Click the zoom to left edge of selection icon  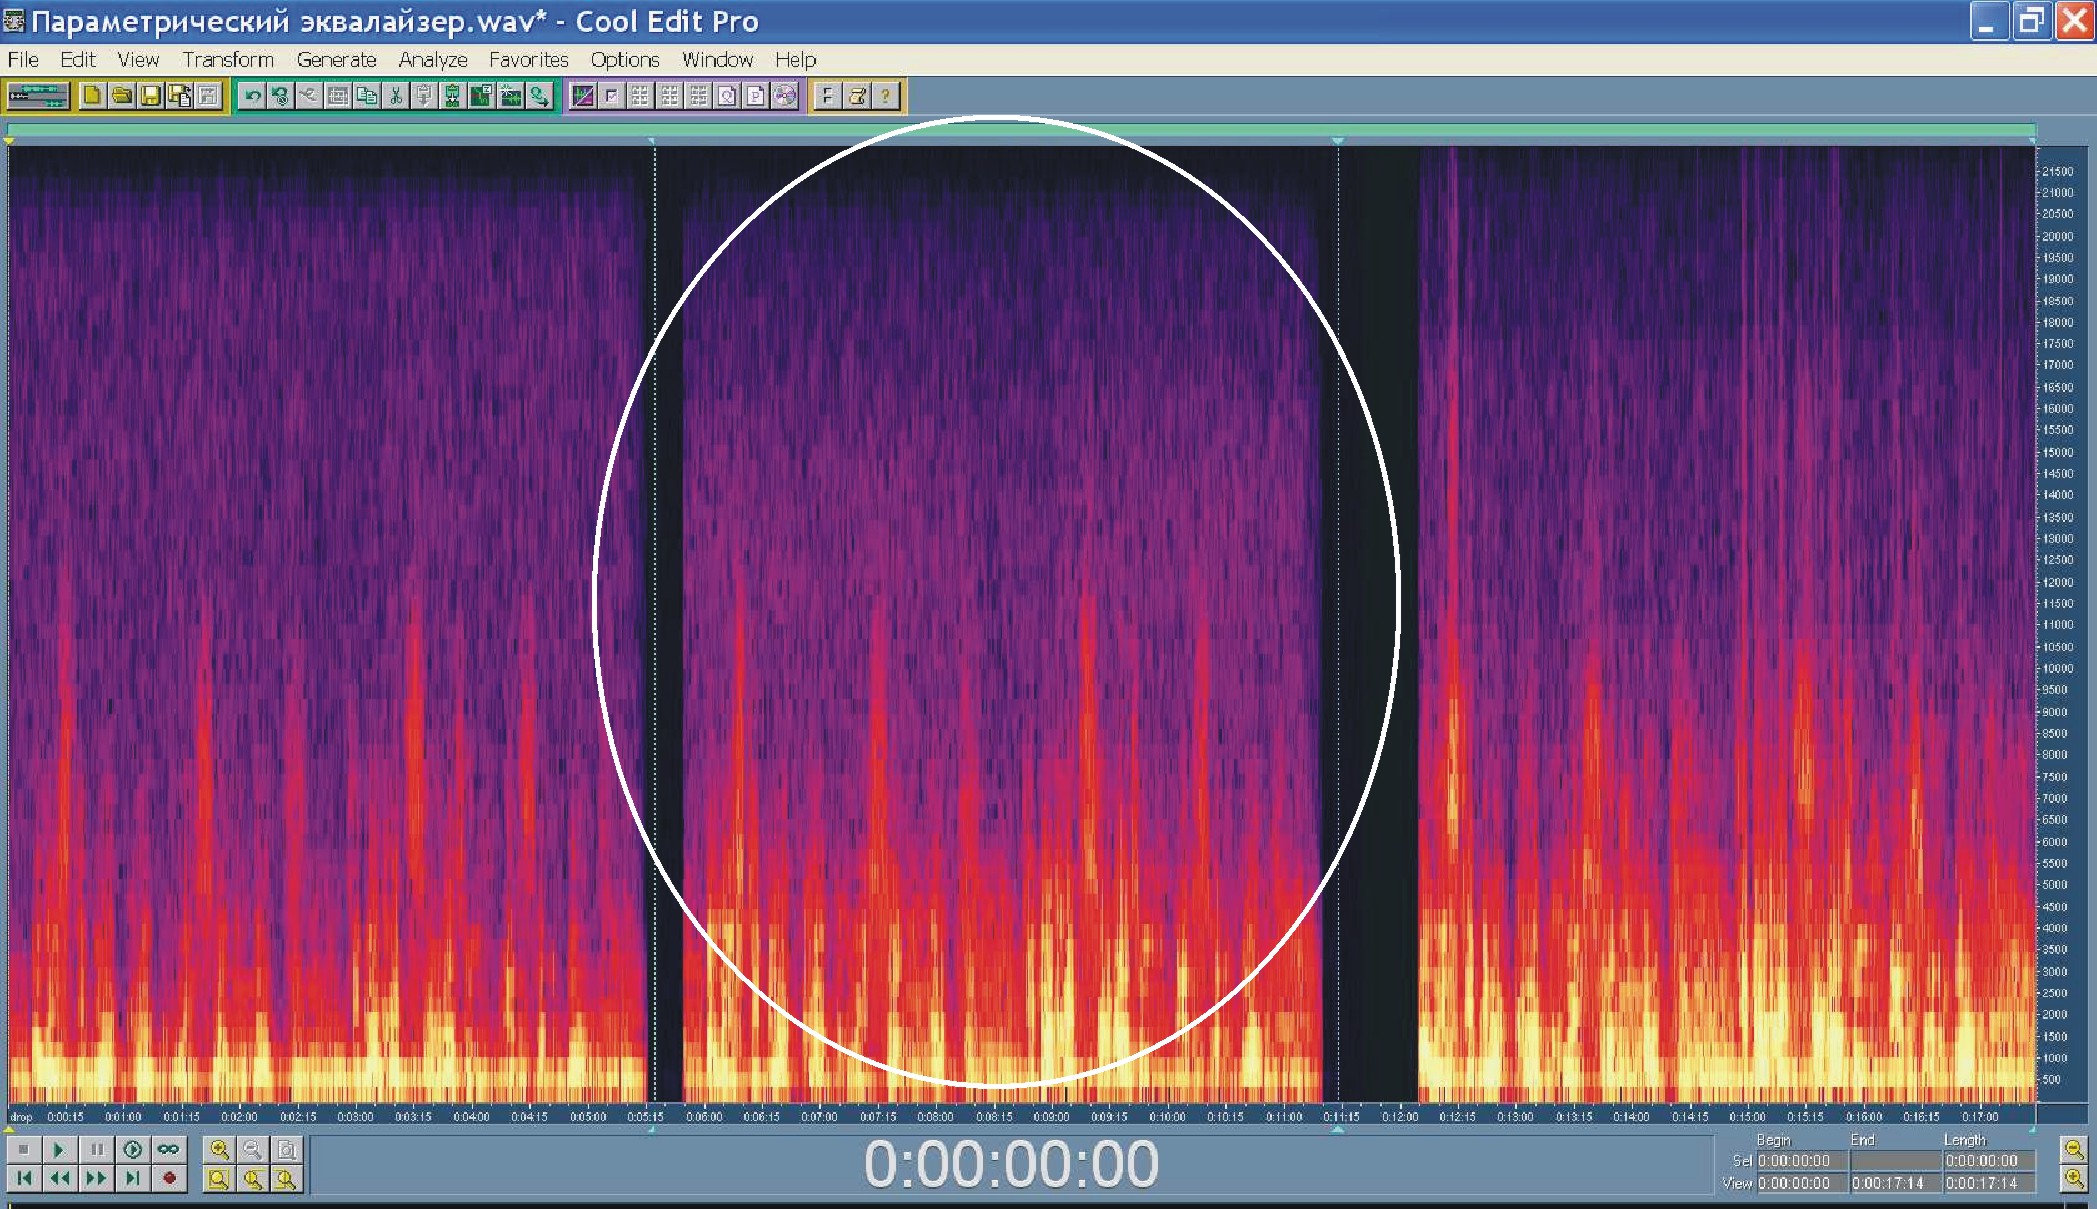(x=253, y=1178)
